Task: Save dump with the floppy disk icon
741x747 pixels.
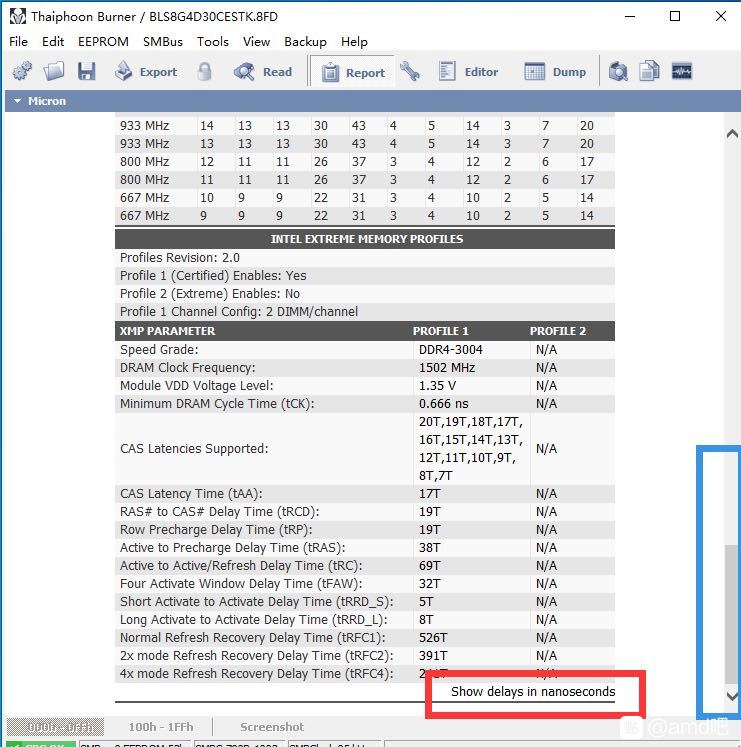Action: (87, 71)
